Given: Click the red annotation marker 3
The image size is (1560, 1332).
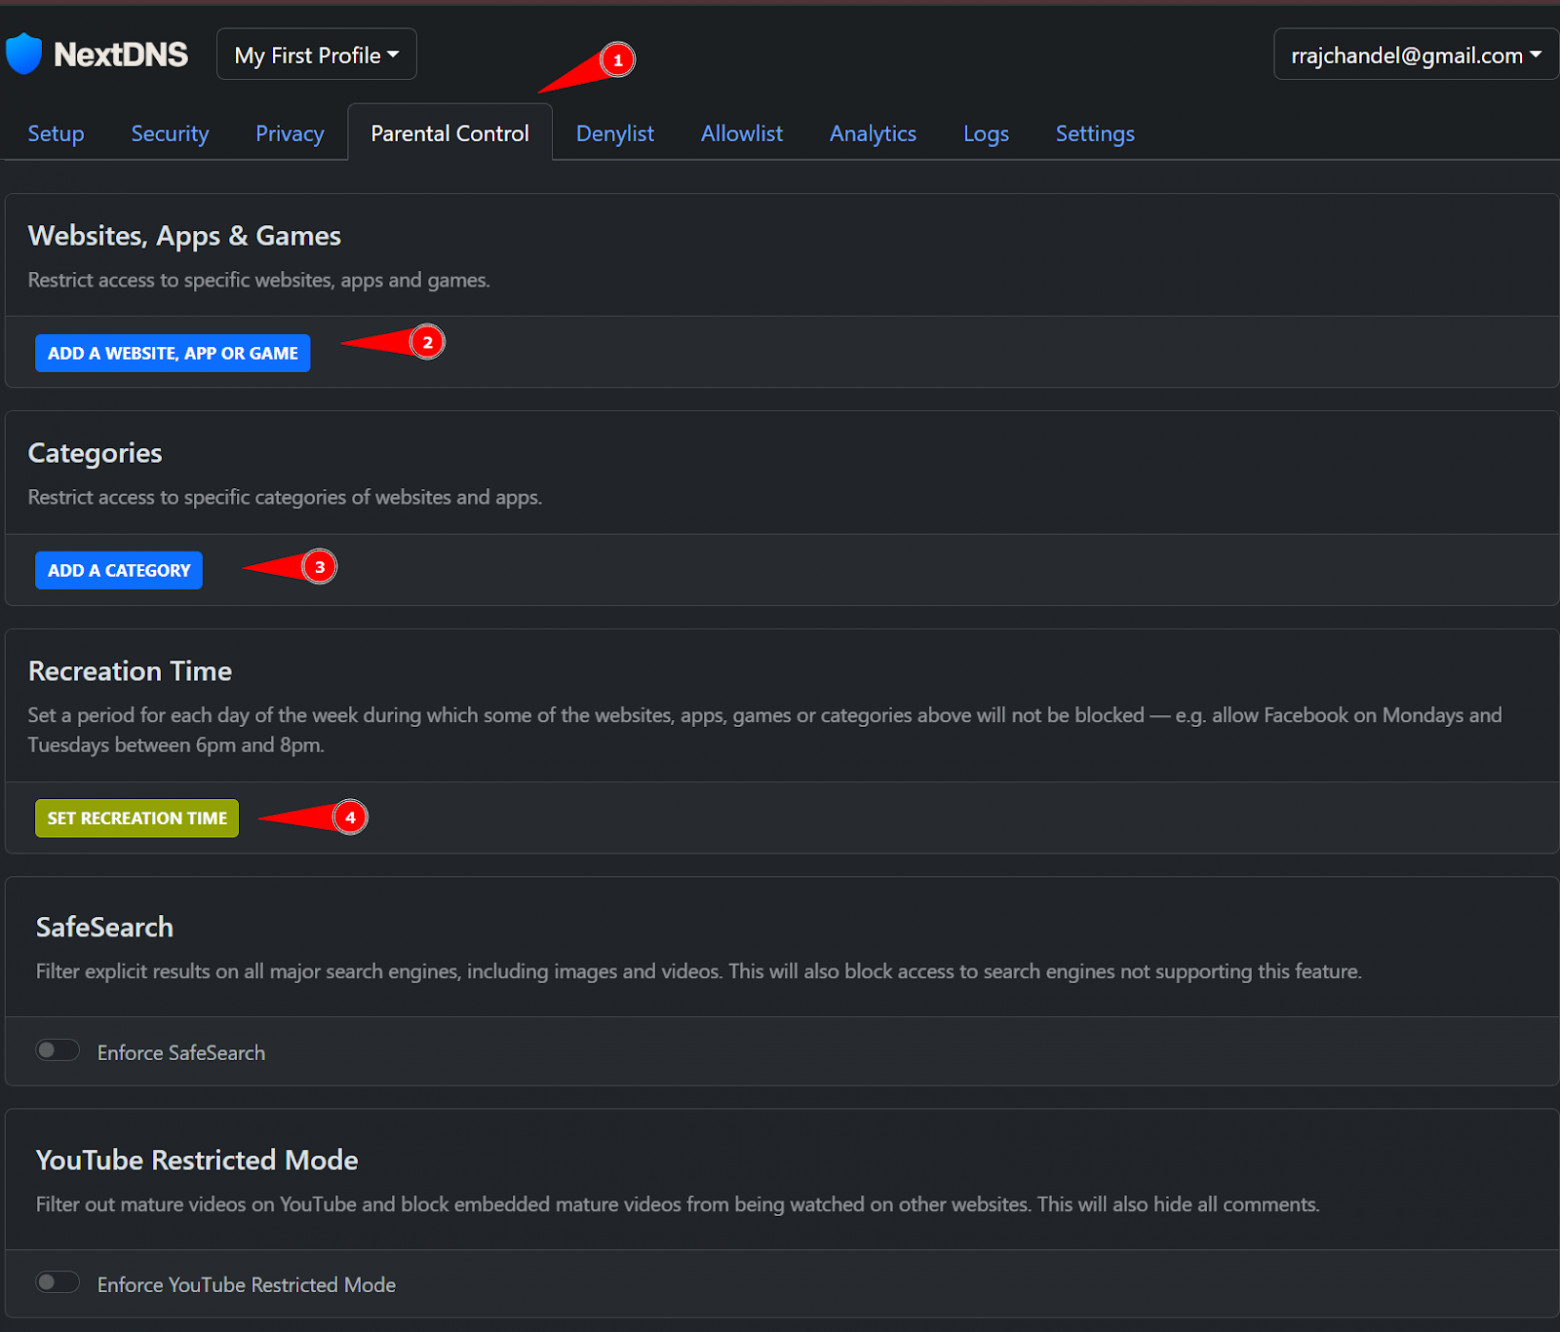Looking at the screenshot, I should [319, 567].
